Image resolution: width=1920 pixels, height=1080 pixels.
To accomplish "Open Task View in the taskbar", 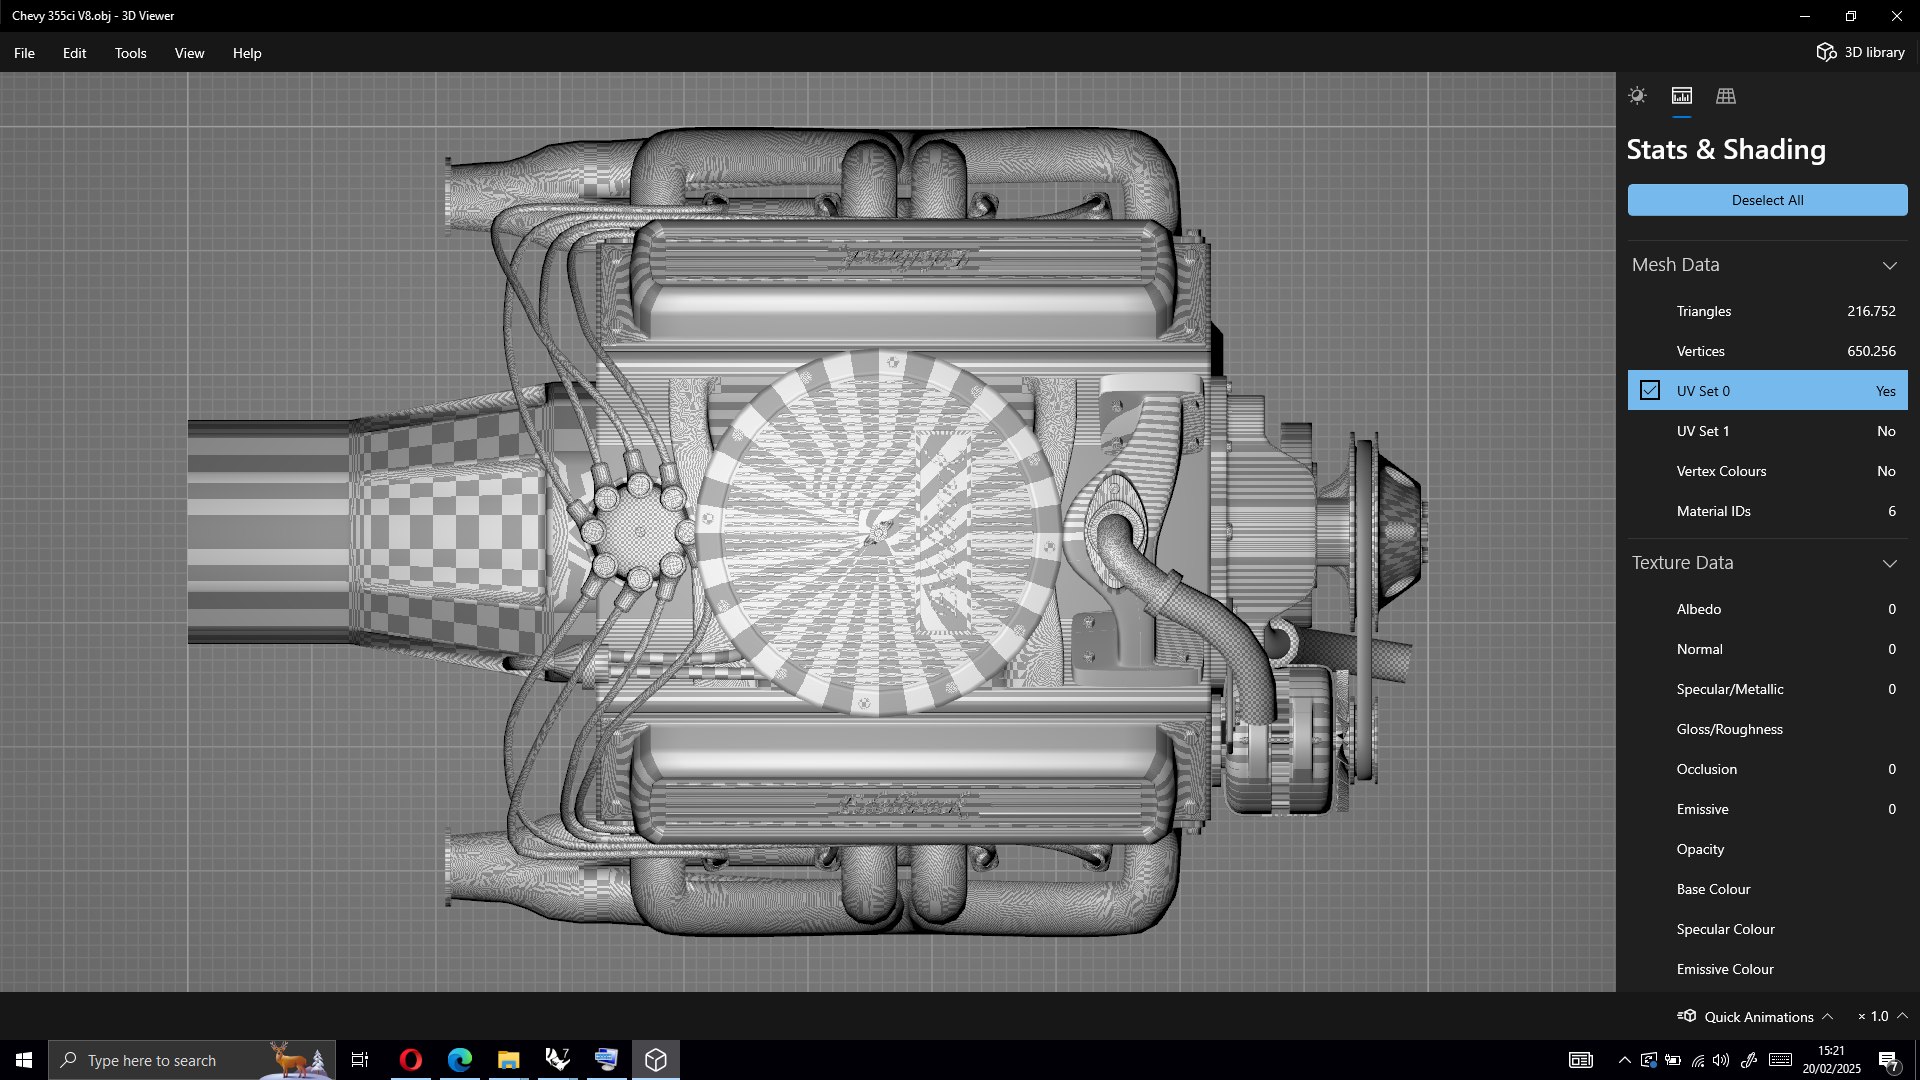I will point(360,1060).
